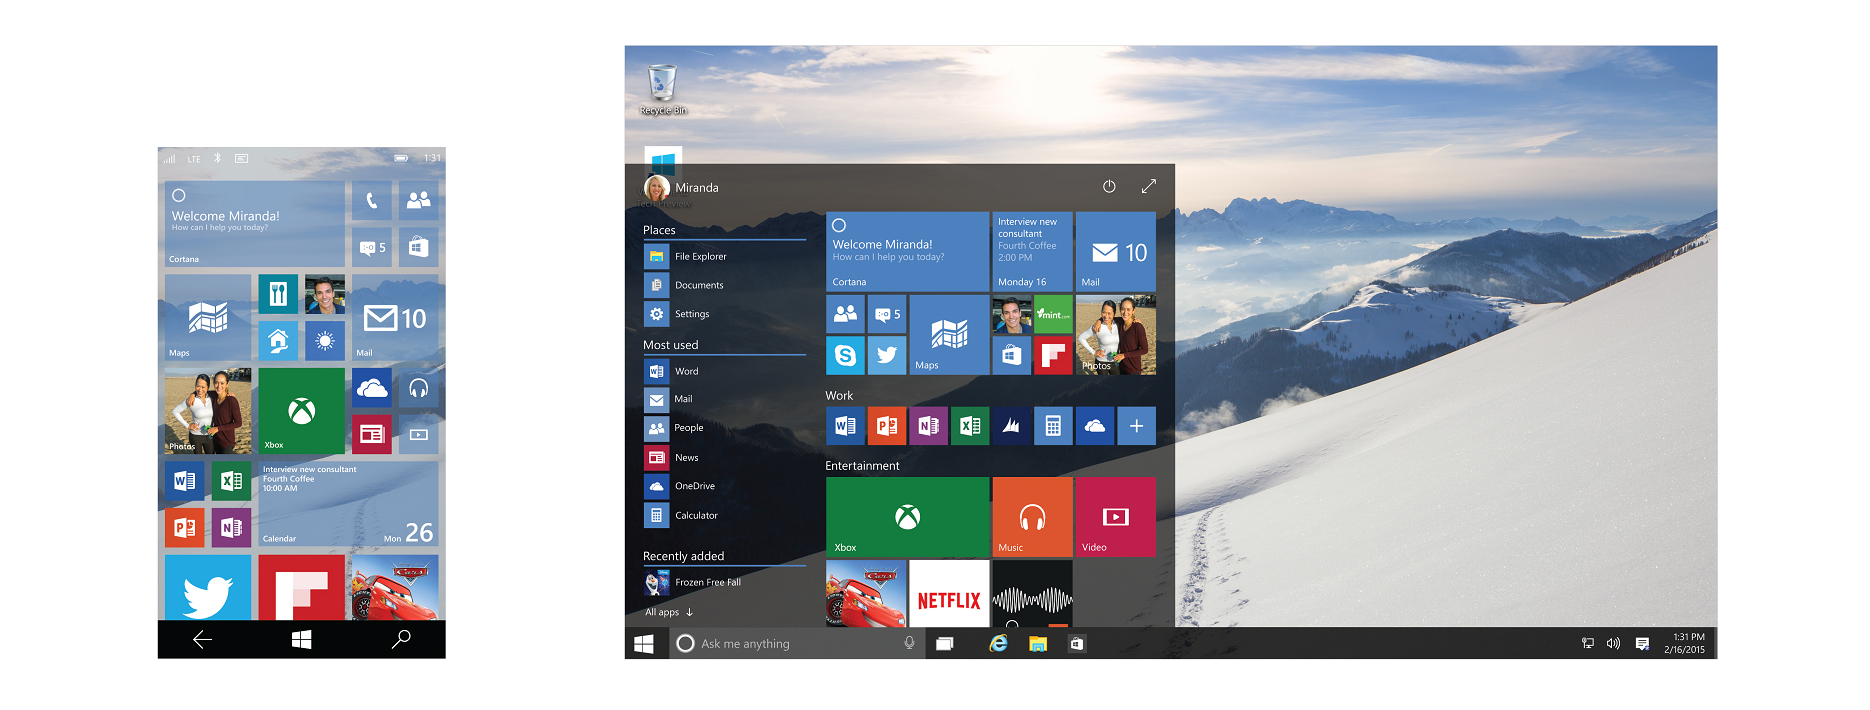
Task: Tap the Calendar tile on the phone
Action: click(x=348, y=504)
